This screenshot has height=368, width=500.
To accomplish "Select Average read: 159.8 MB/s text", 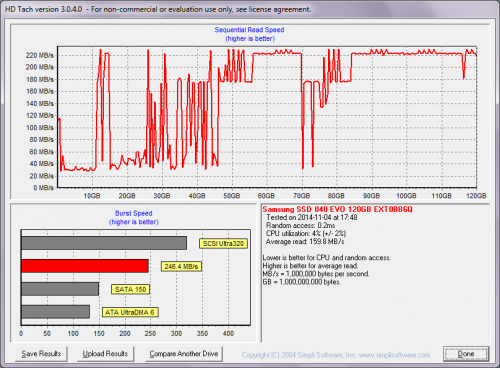I will [x=305, y=241].
